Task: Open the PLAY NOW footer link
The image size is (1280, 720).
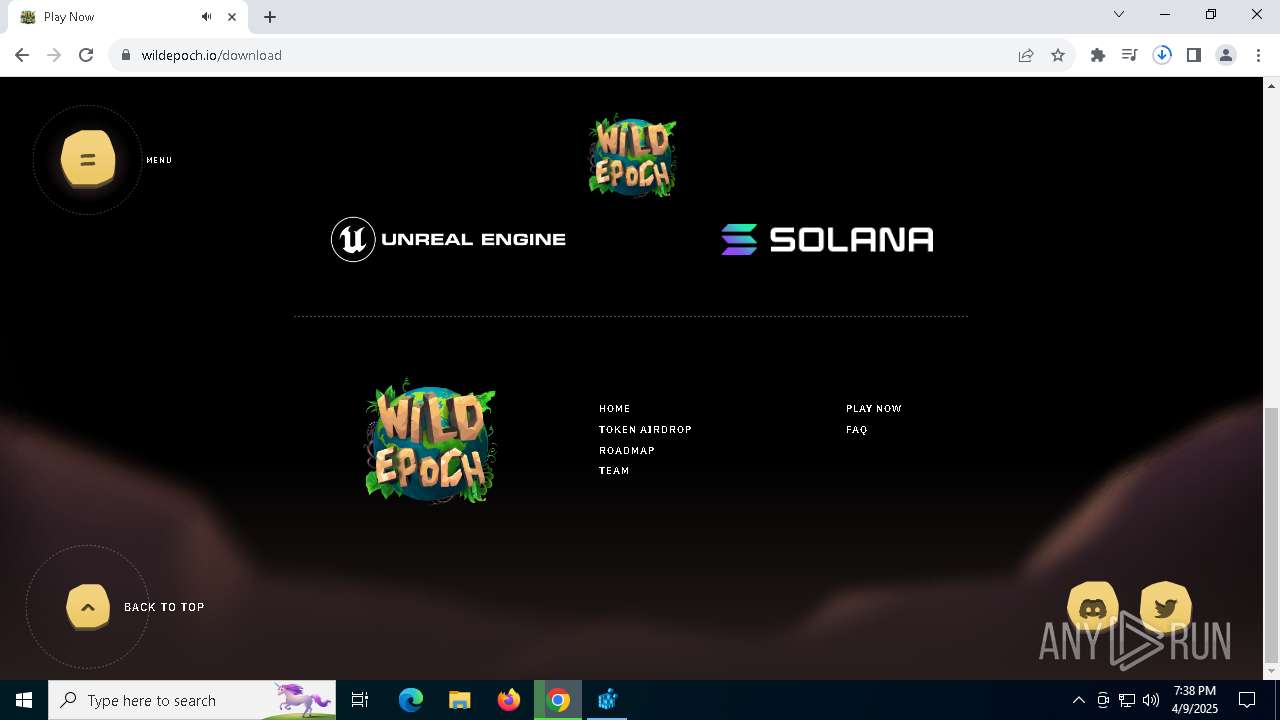Action: click(x=874, y=409)
